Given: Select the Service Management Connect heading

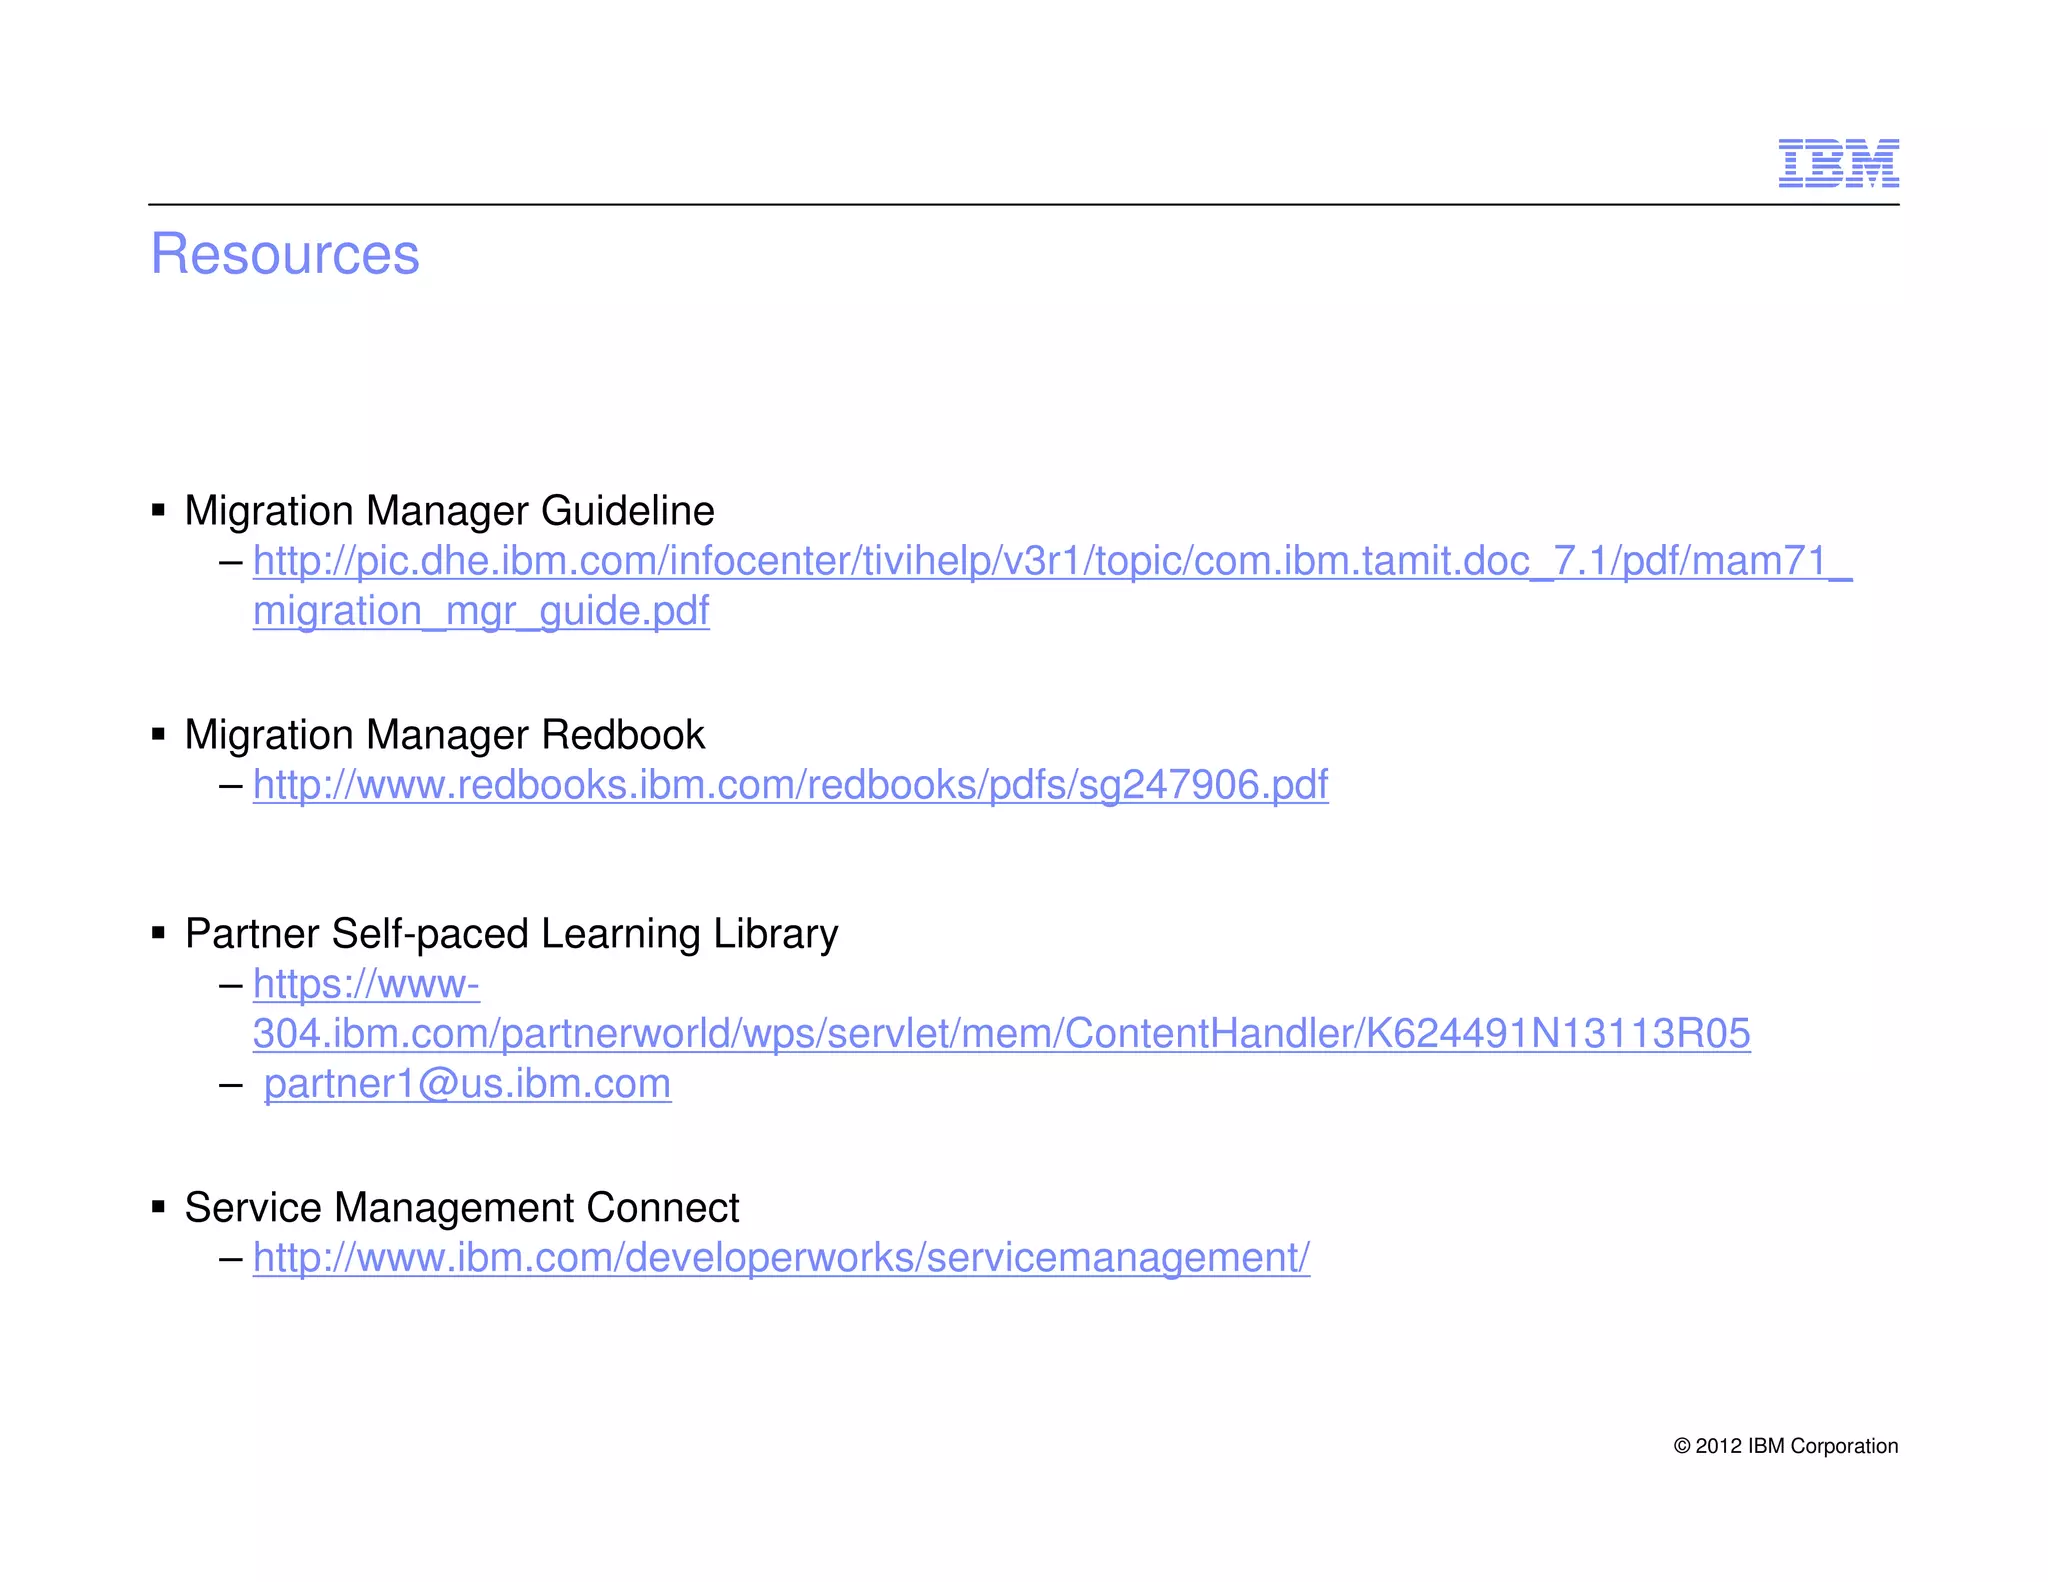Looking at the screenshot, I should (462, 1208).
